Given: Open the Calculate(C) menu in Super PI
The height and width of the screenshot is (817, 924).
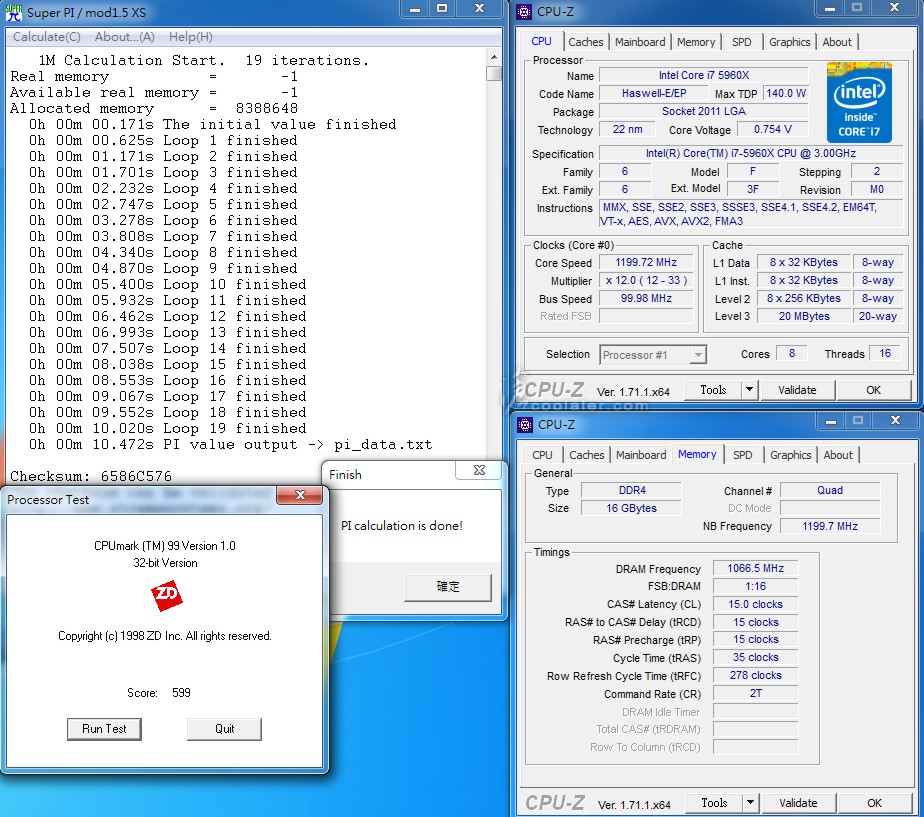Looking at the screenshot, I should point(47,37).
